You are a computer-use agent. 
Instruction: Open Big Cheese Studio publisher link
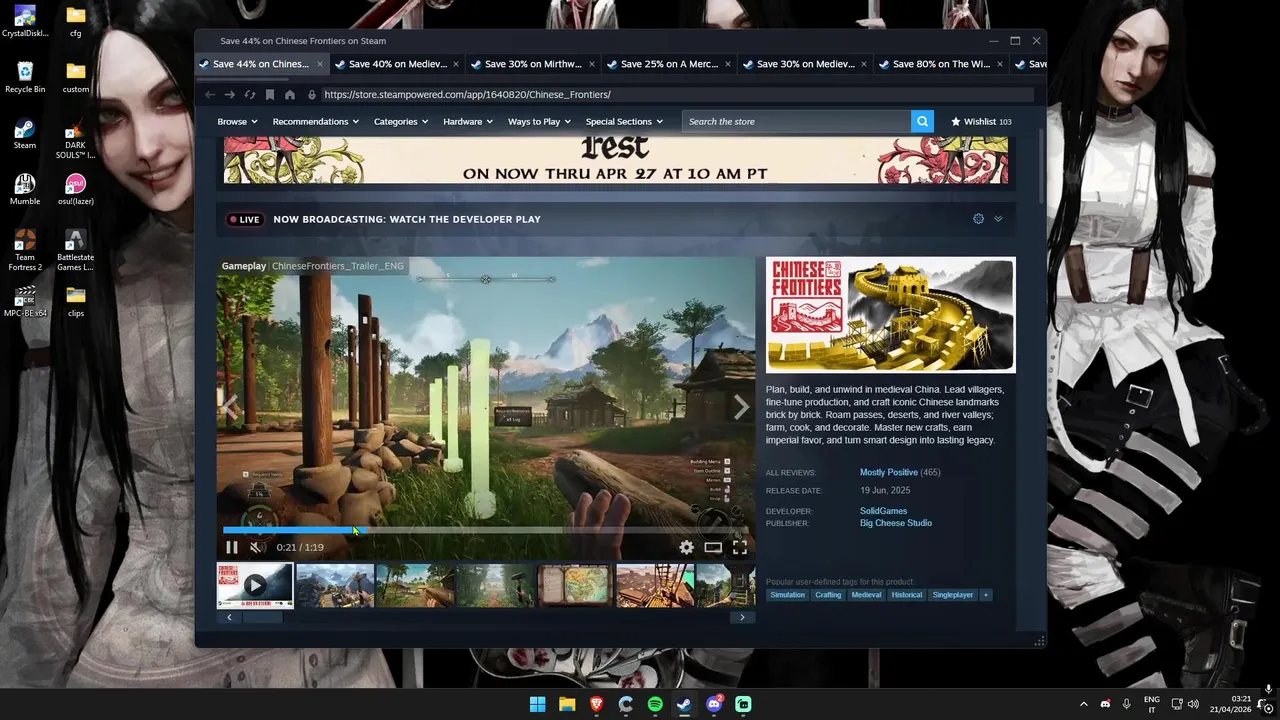tap(896, 523)
